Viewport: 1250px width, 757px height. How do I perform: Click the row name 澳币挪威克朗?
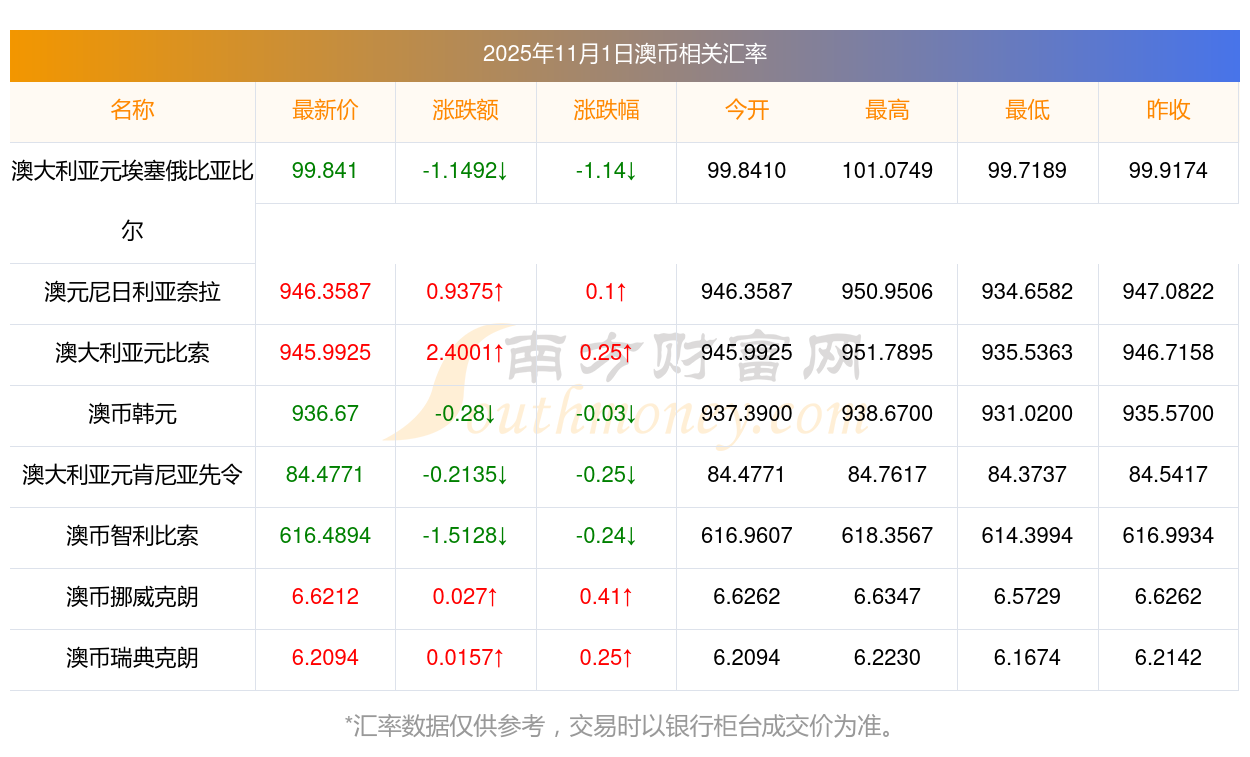pos(132,597)
